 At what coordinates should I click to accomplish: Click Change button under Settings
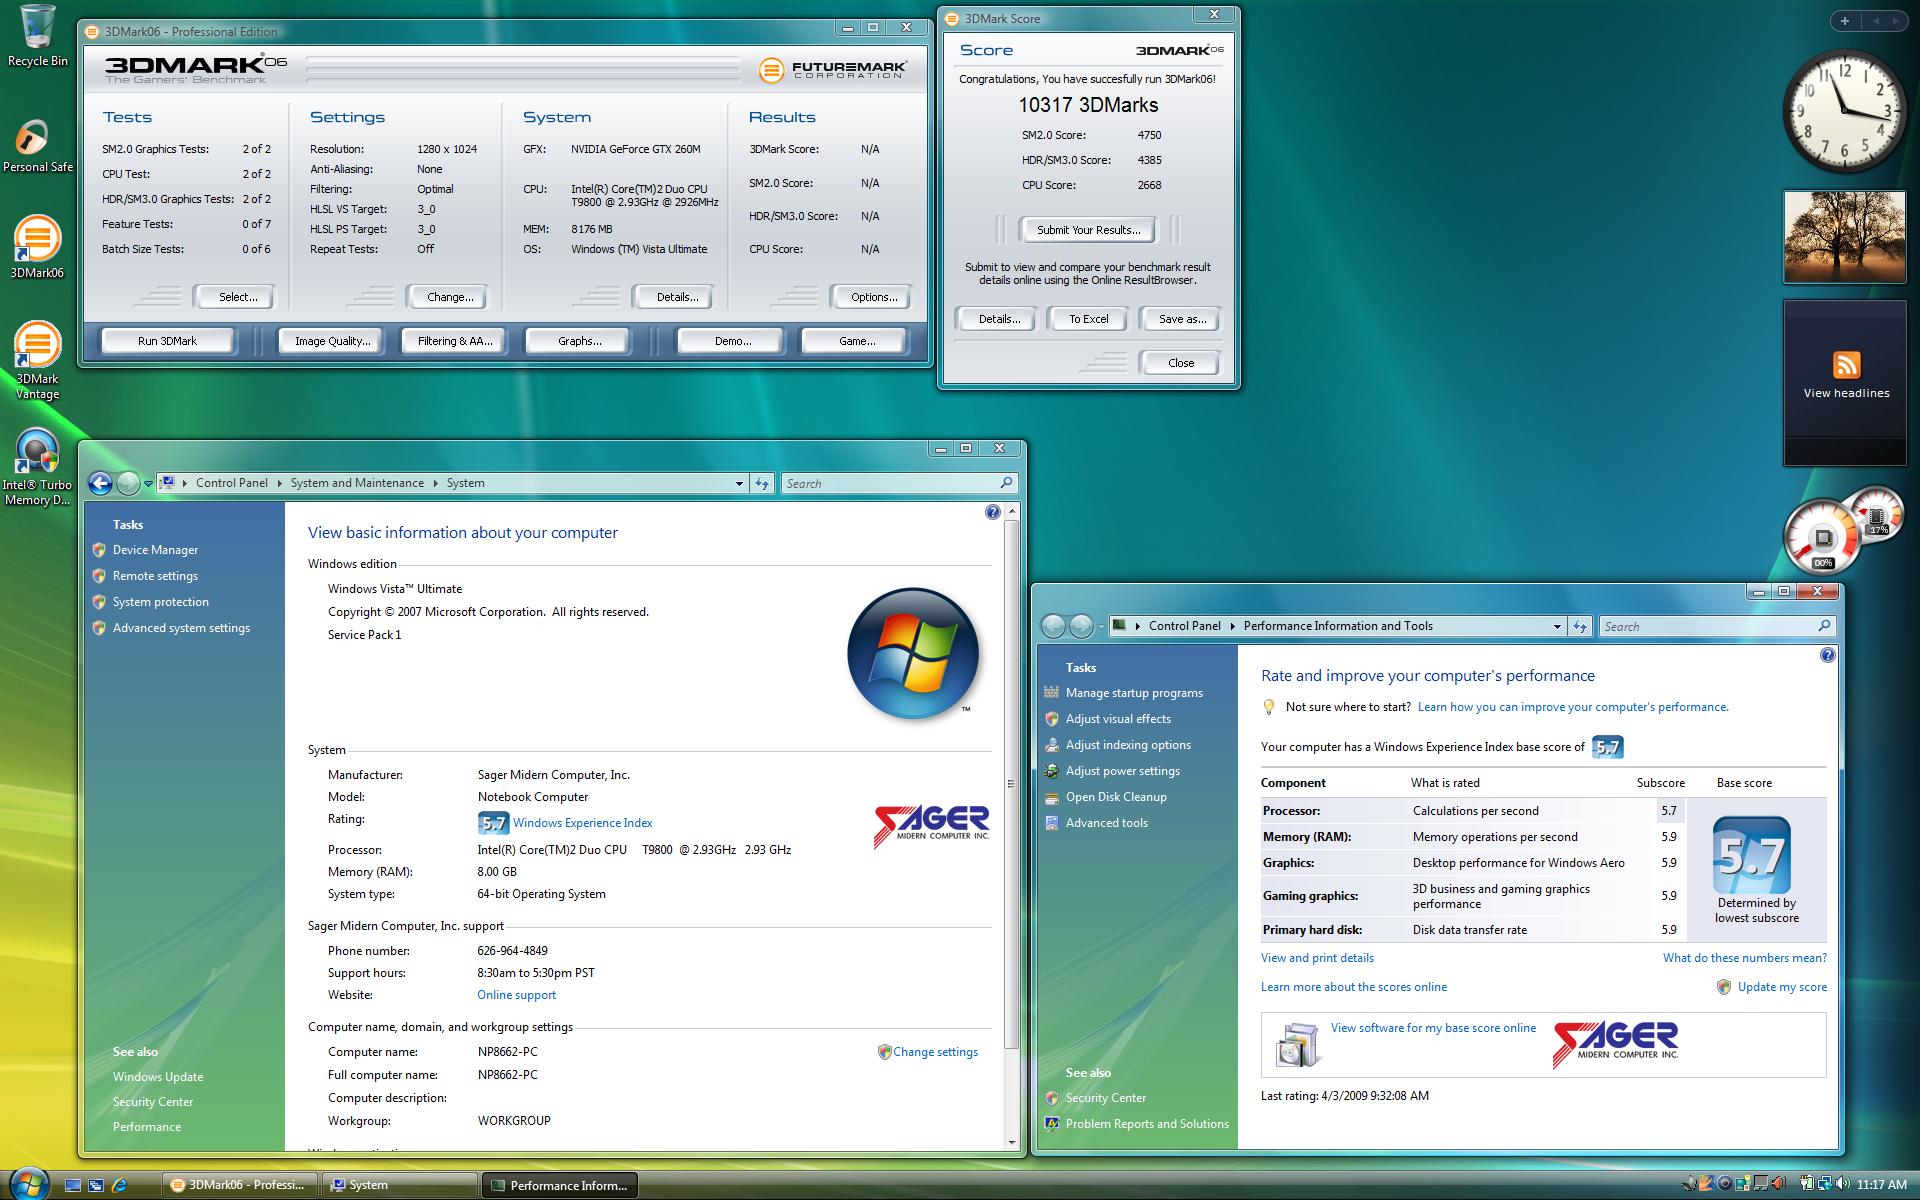450,297
